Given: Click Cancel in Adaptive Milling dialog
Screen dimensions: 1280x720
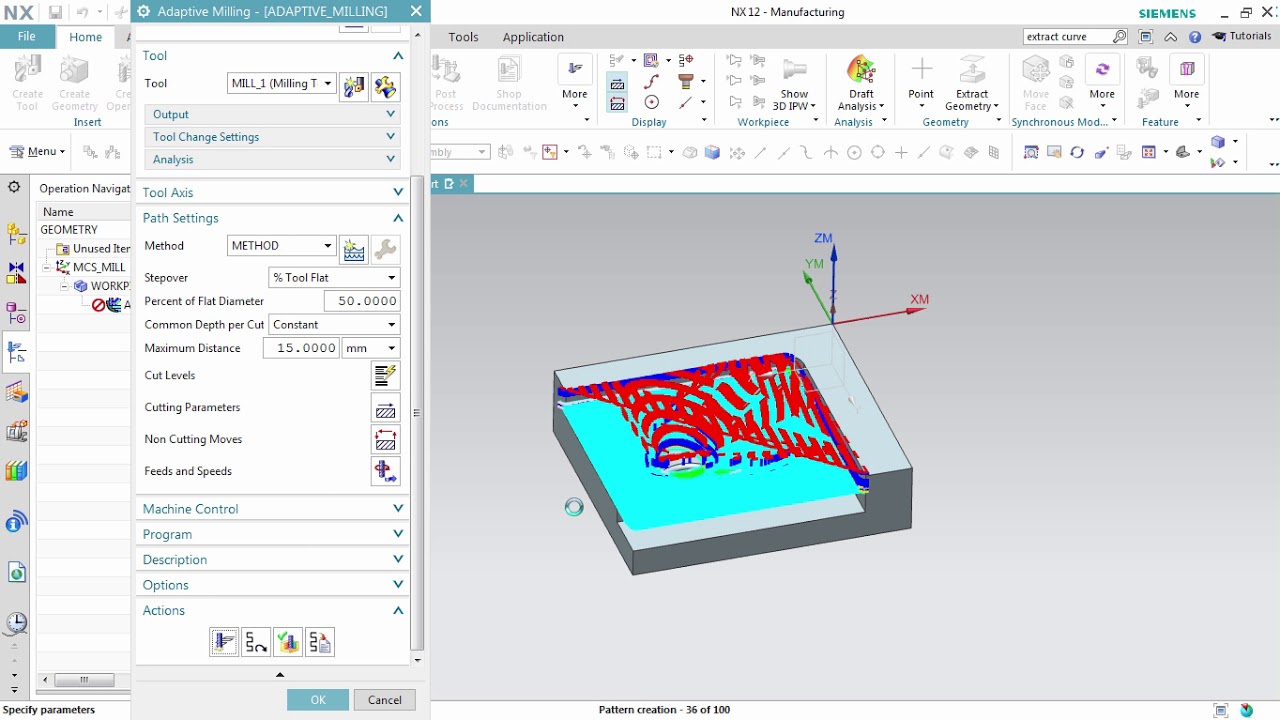Looking at the screenshot, I should pyautogui.click(x=384, y=700).
